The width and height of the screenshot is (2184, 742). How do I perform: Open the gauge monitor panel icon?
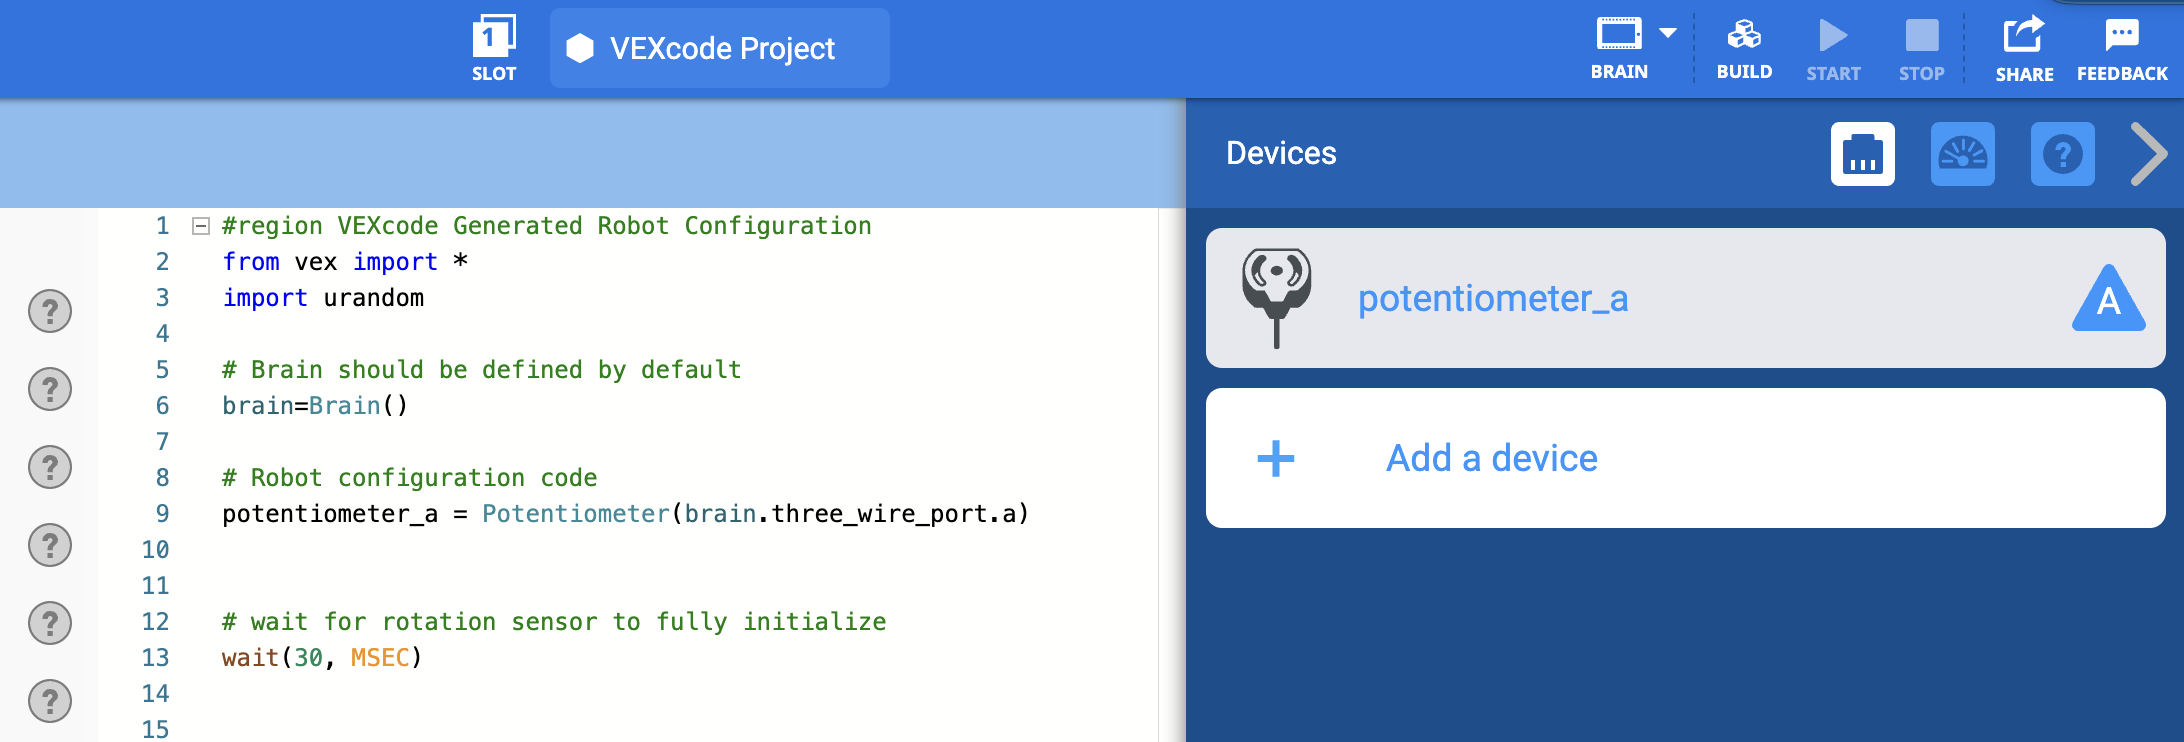(1963, 154)
